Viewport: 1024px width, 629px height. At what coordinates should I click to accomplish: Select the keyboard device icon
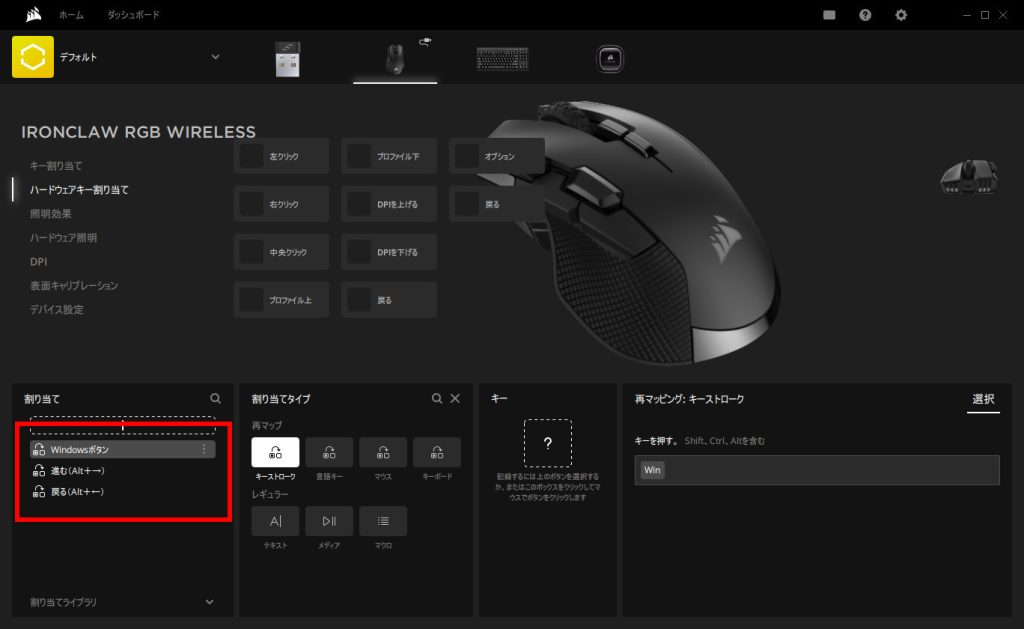pos(502,59)
